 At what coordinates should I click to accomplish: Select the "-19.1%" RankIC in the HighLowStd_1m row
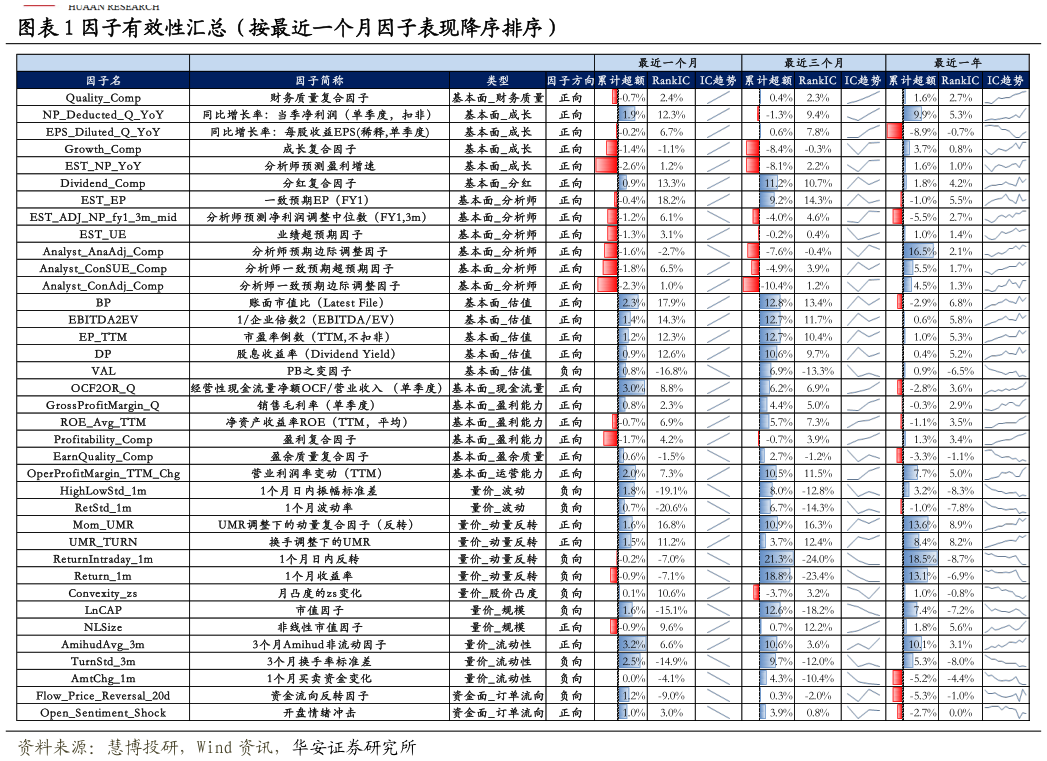pos(671,491)
